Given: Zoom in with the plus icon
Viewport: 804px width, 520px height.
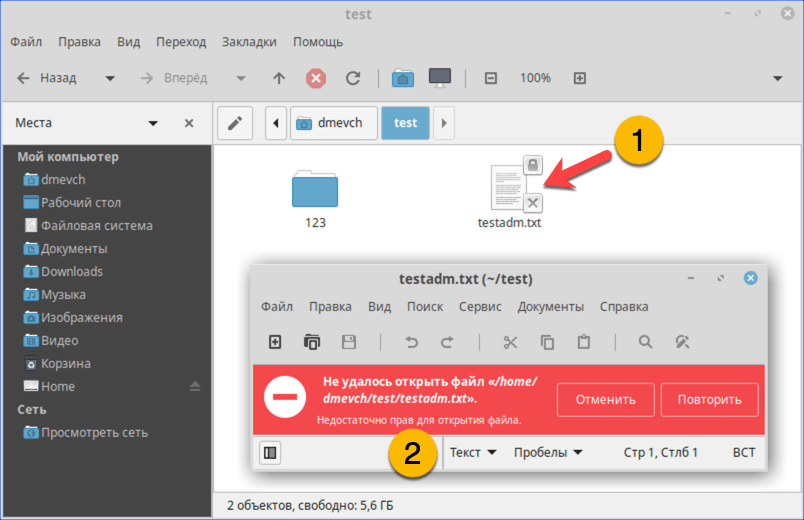Looking at the screenshot, I should click(x=579, y=78).
